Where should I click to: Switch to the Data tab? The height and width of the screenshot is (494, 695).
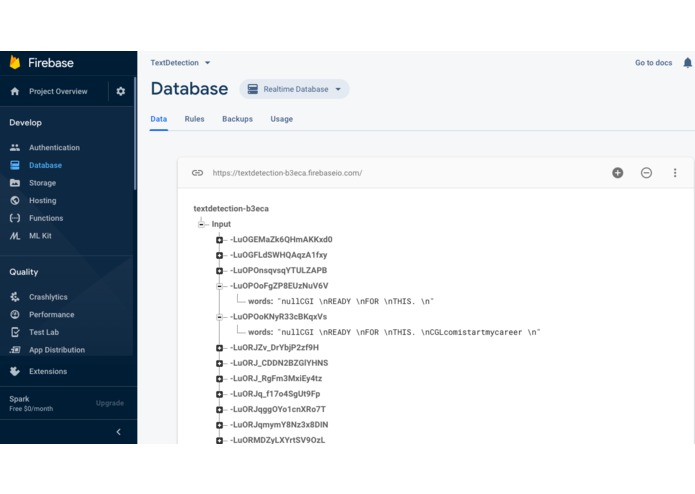tap(159, 119)
